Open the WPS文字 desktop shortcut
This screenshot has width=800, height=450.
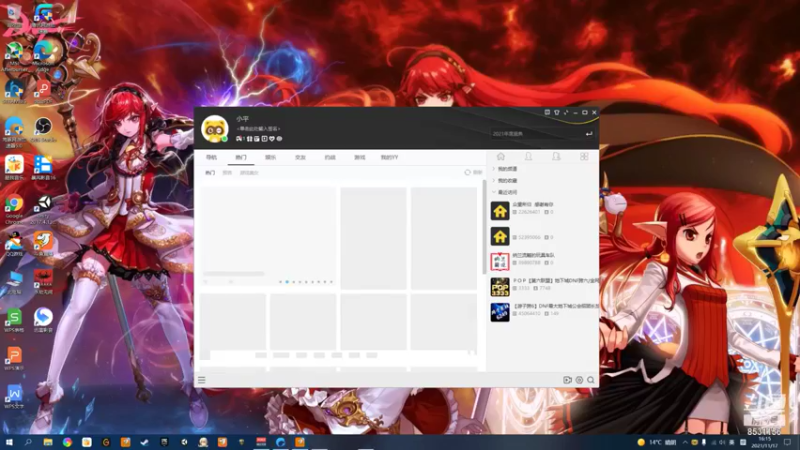pos(14,397)
